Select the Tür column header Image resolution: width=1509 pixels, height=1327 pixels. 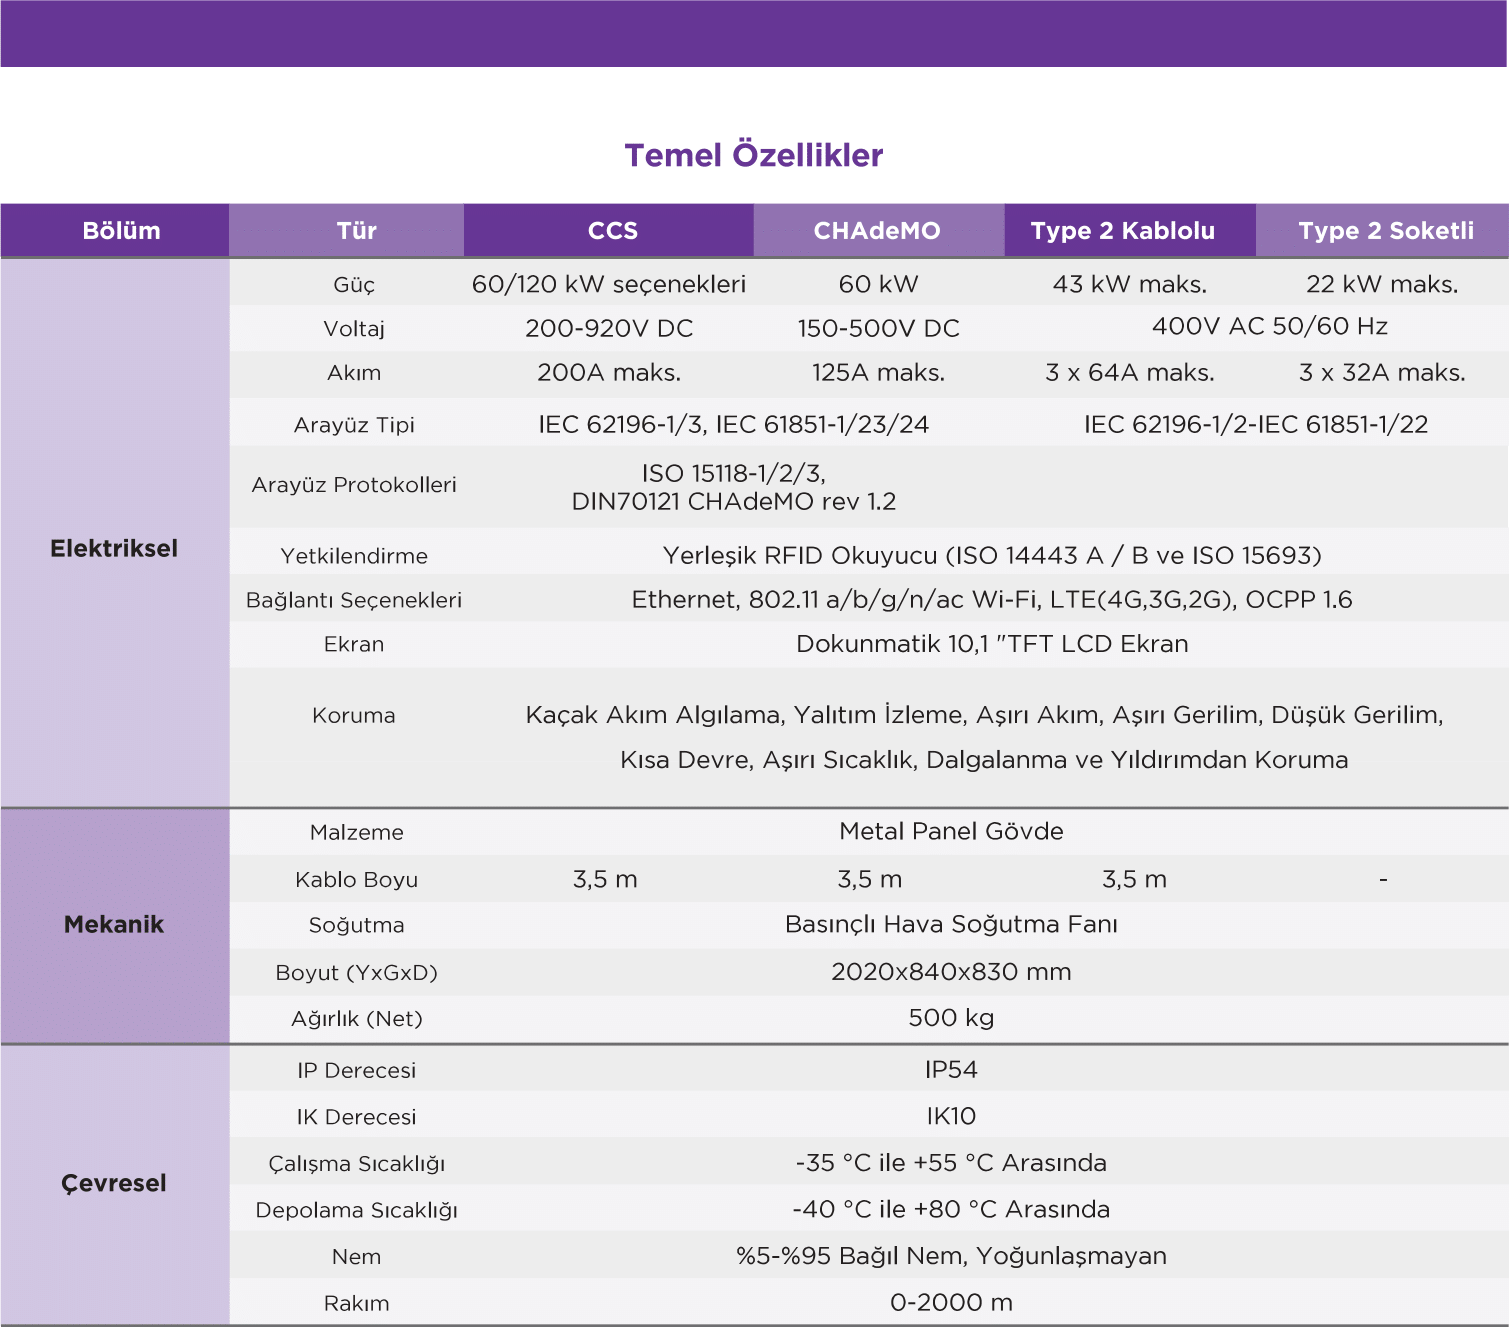[x=356, y=231]
